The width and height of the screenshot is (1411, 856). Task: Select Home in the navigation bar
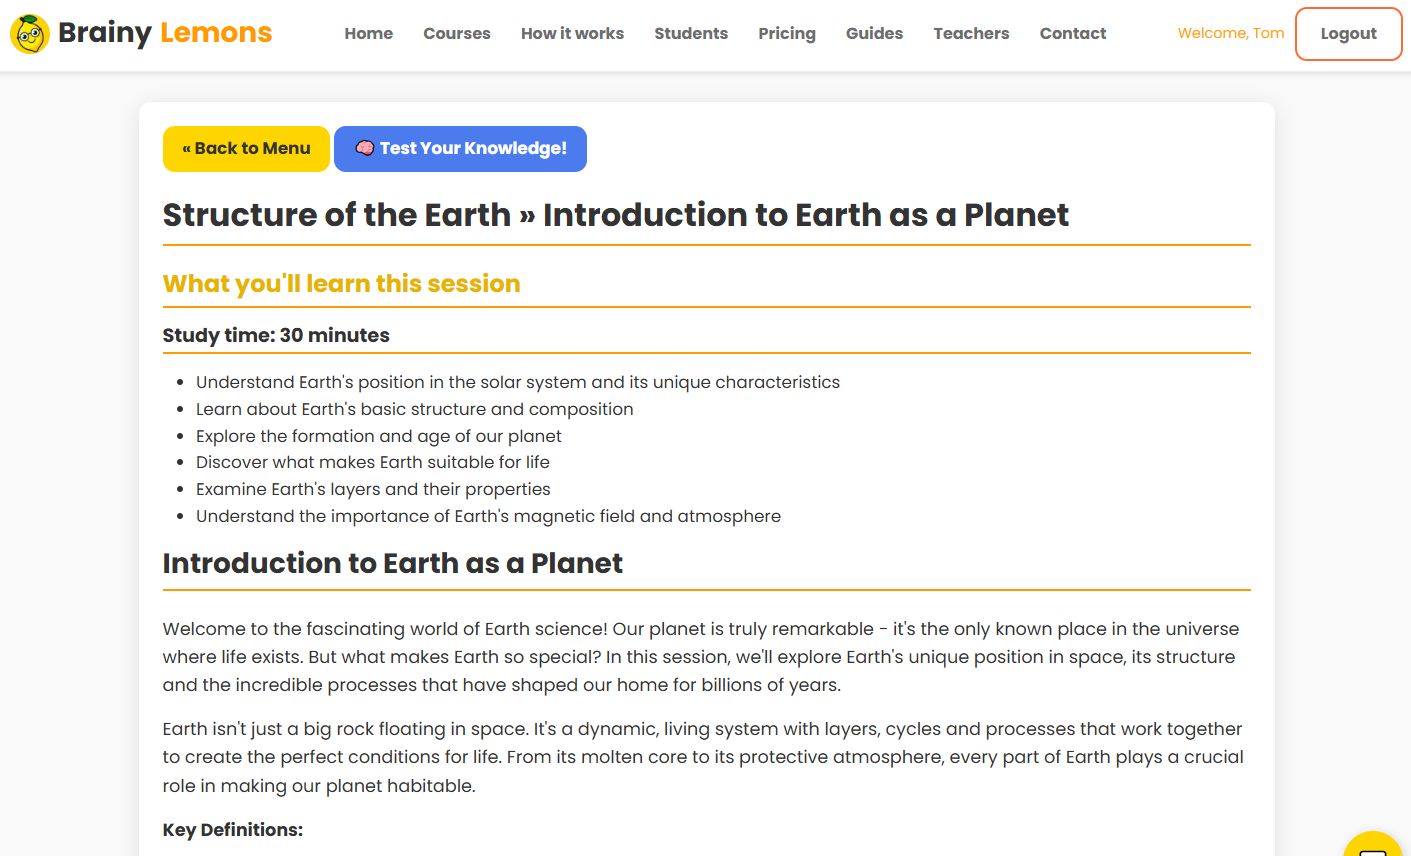(368, 33)
